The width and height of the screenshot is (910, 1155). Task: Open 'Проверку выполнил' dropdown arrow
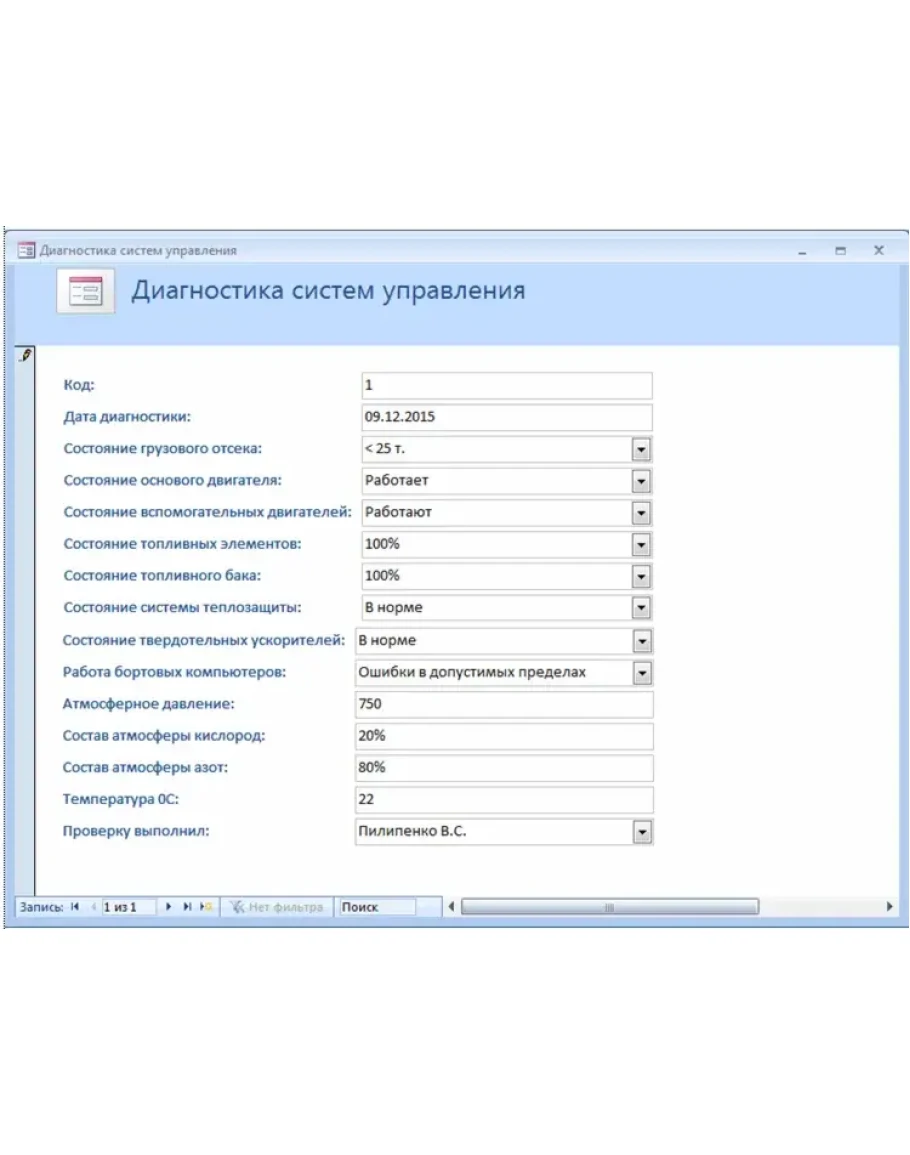(x=642, y=832)
